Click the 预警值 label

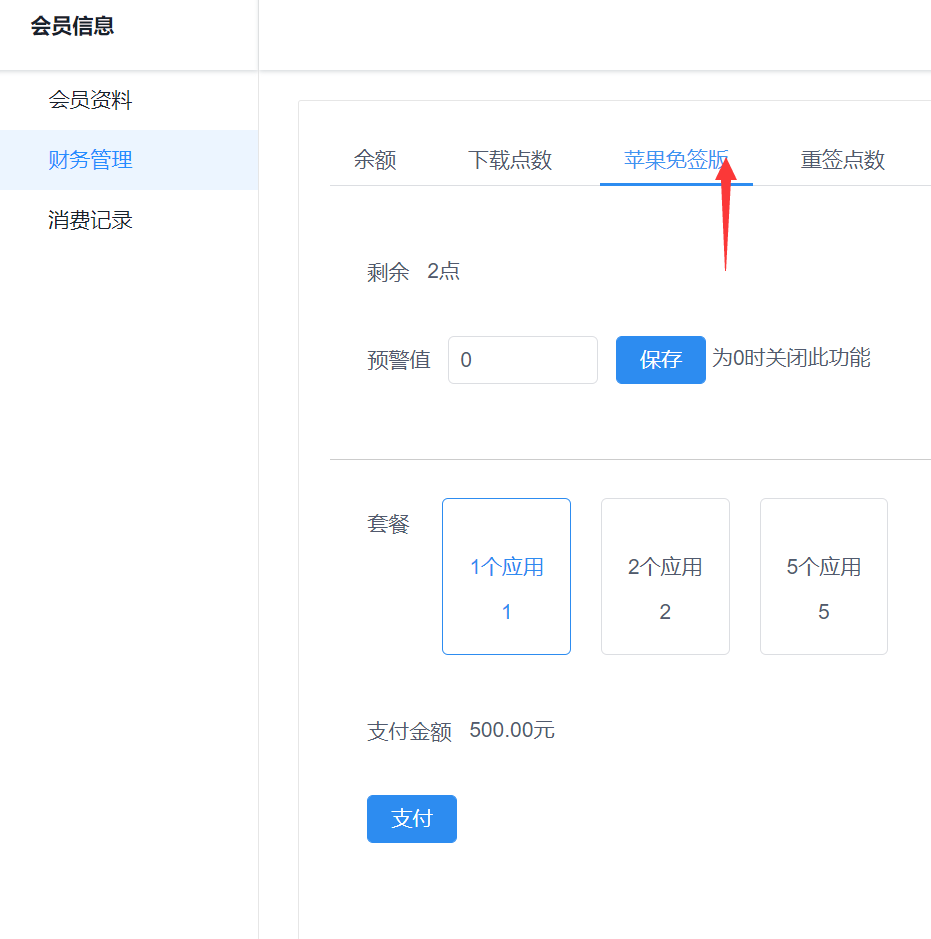click(x=399, y=360)
